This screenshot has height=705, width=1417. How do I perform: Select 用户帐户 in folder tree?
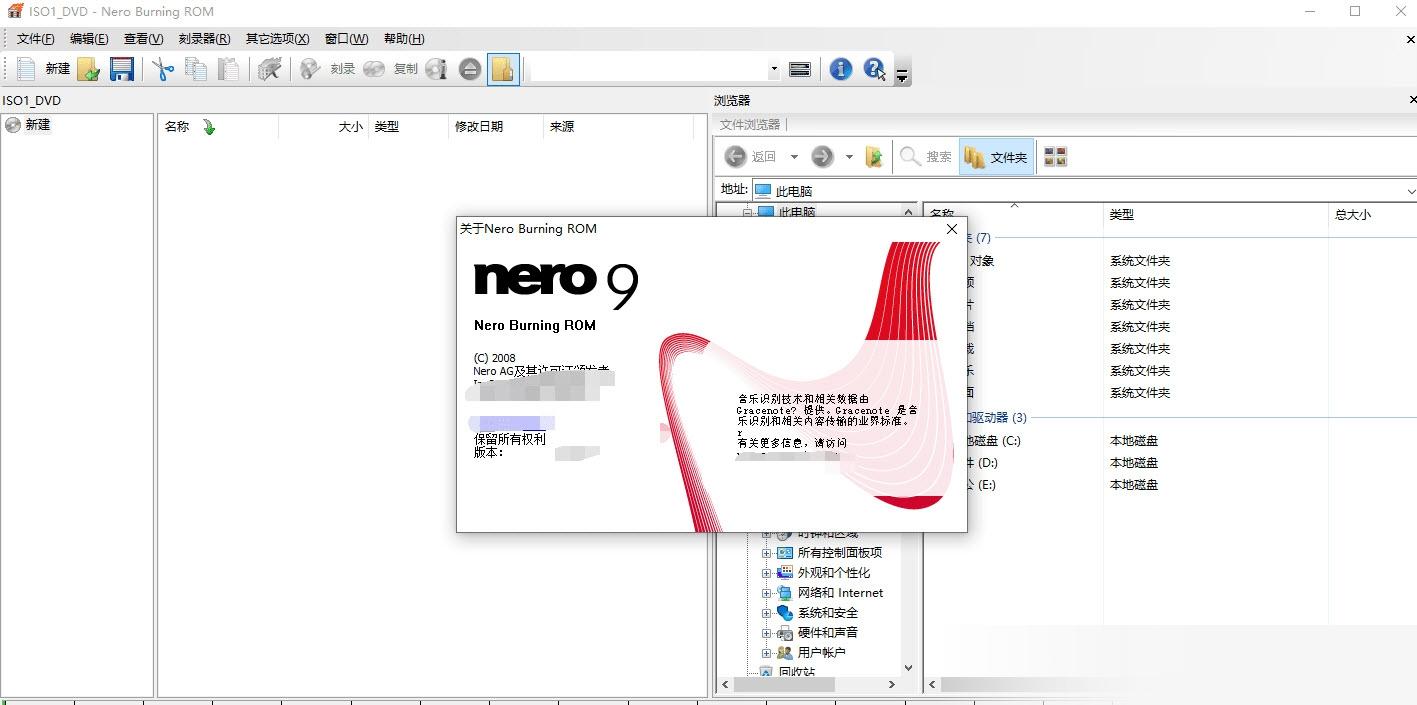point(822,653)
